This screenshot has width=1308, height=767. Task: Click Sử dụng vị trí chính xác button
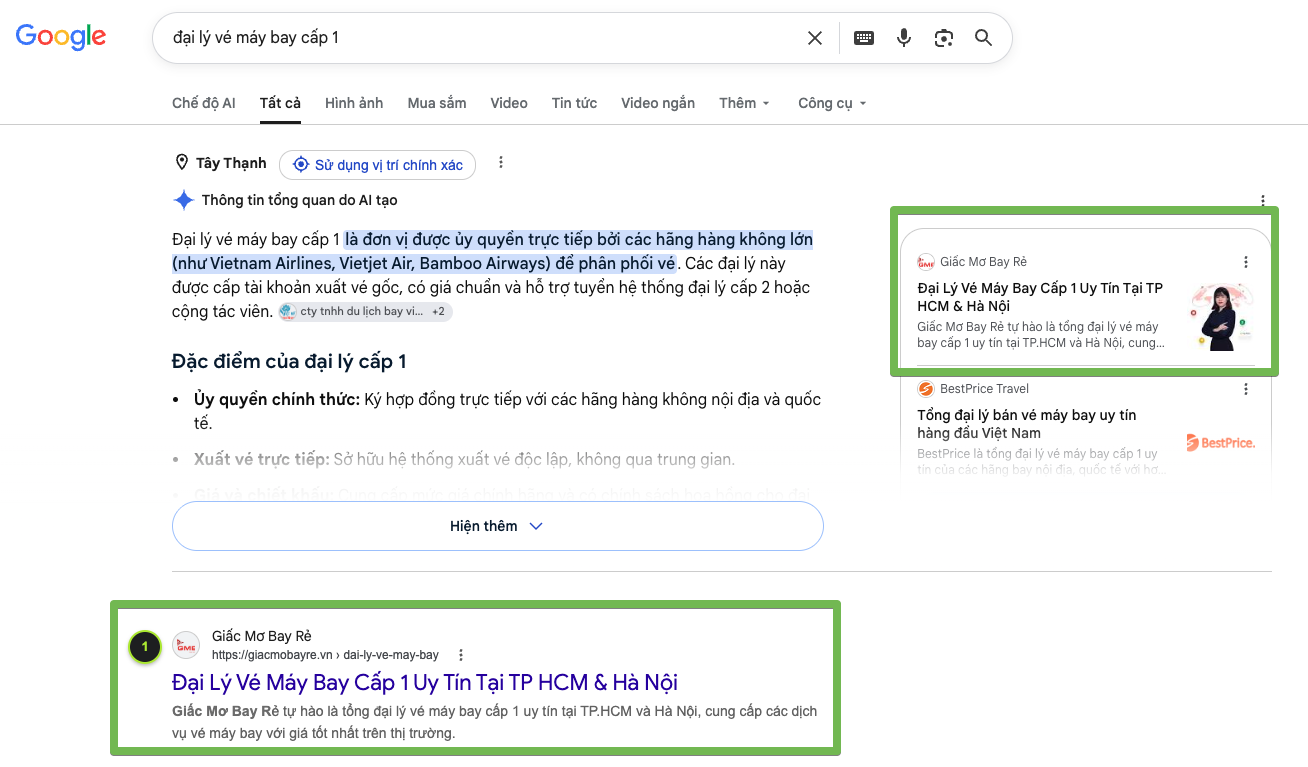click(x=378, y=165)
